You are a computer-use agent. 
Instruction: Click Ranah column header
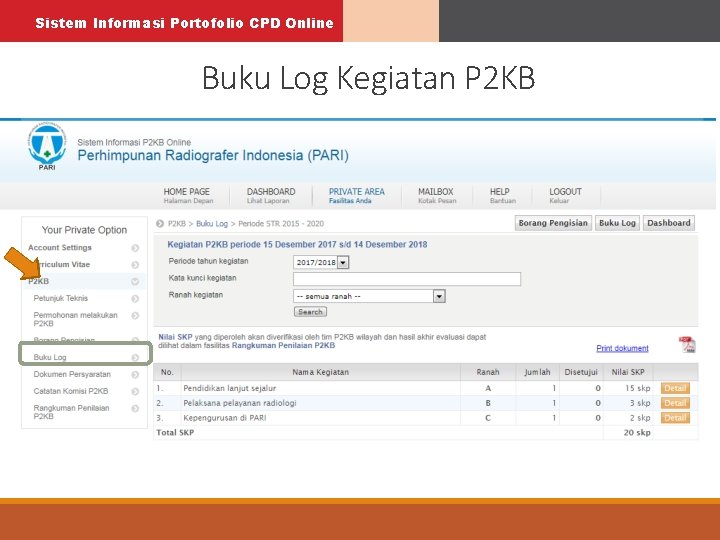click(488, 372)
